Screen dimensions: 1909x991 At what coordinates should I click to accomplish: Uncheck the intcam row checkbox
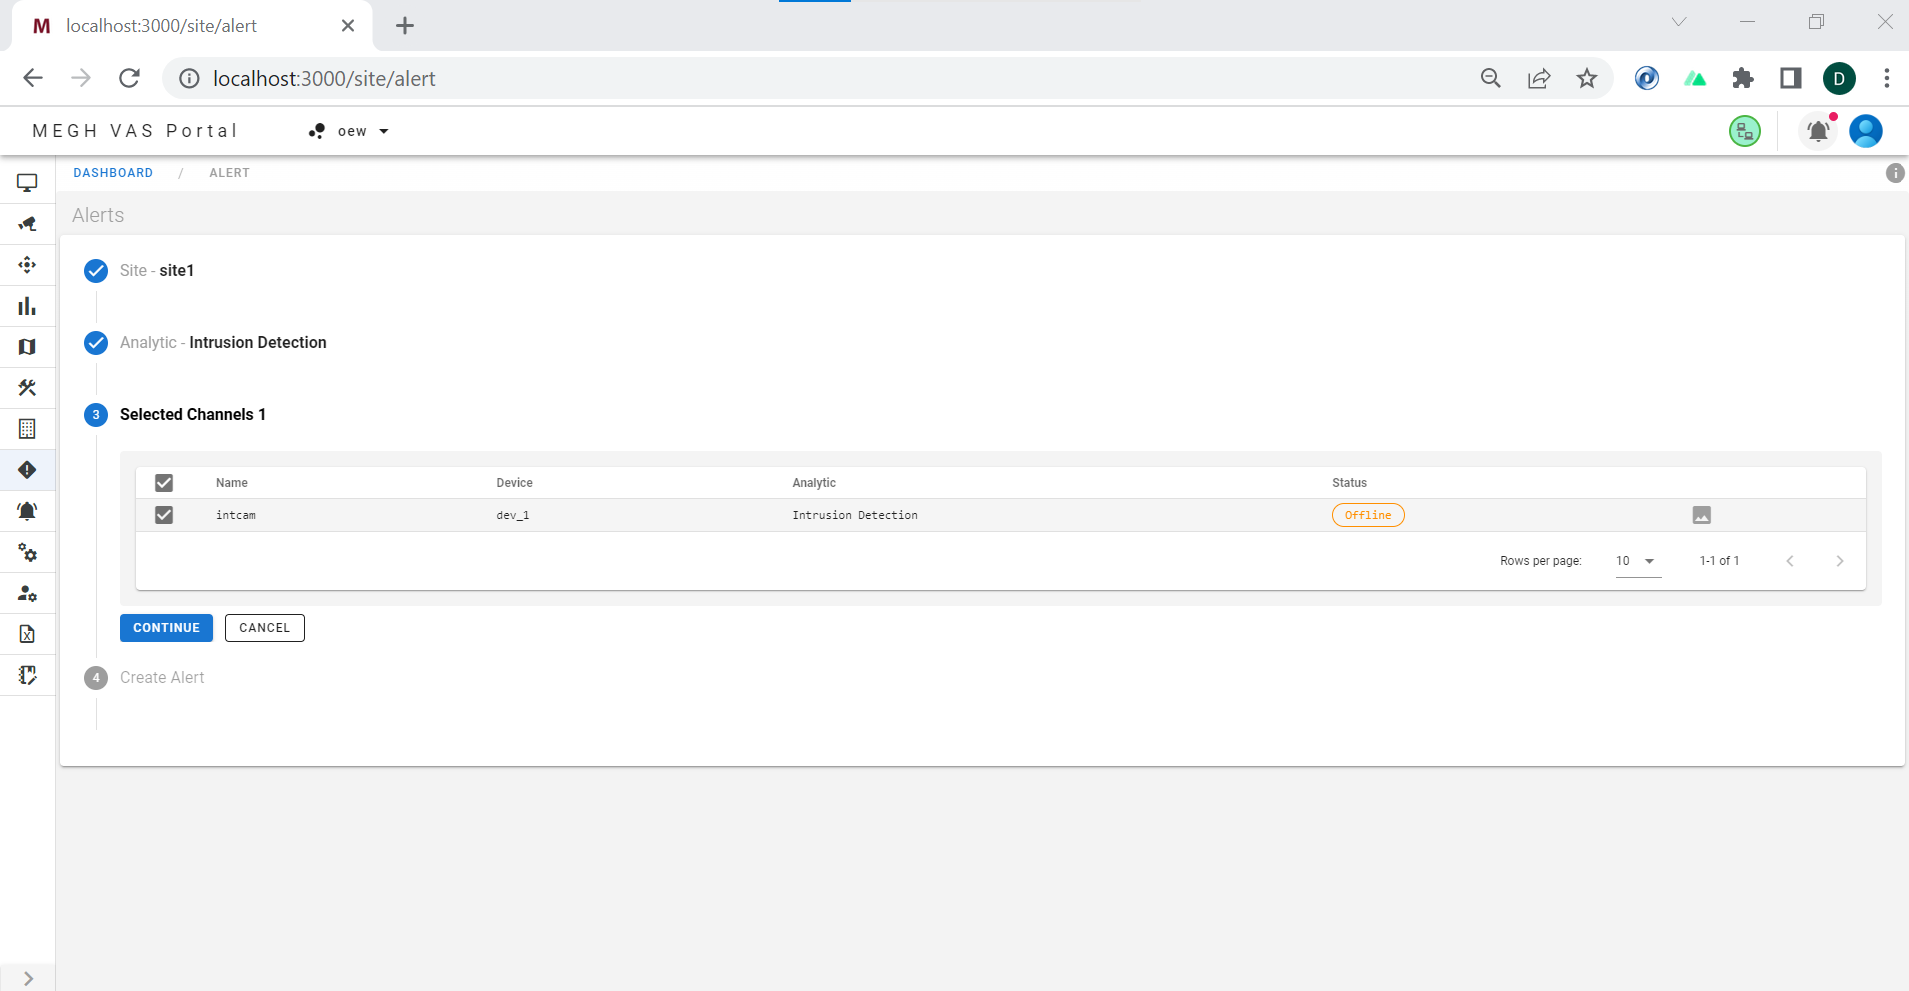pos(164,515)
